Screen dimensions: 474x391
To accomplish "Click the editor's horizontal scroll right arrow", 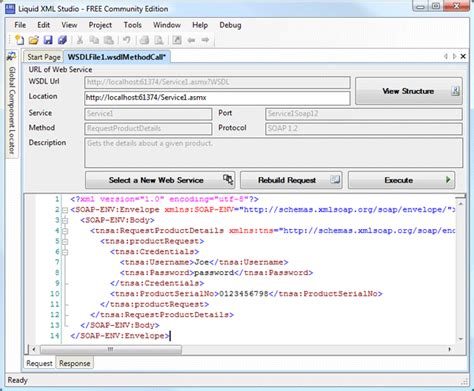I will tap(450, 349).
